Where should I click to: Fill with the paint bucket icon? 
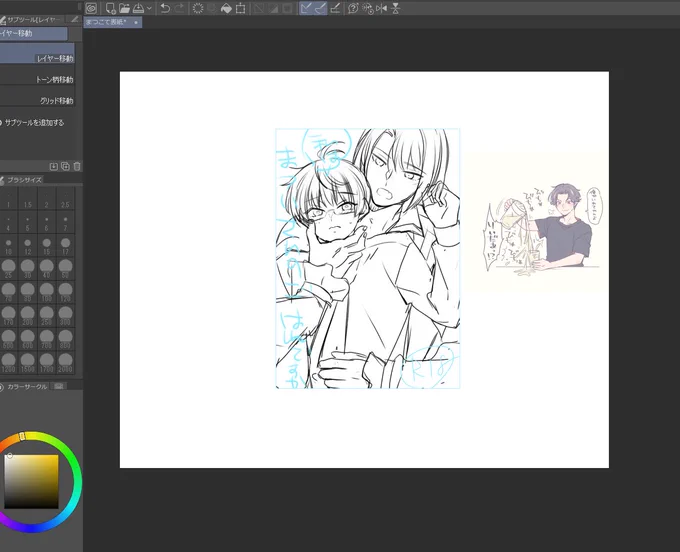pos(226,8)
